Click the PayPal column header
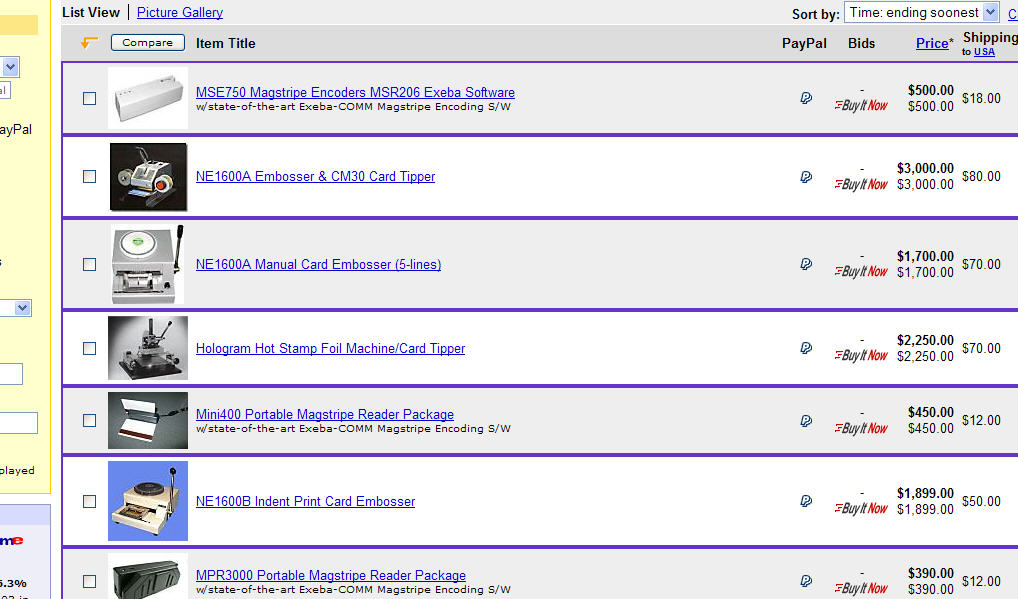 804,43
